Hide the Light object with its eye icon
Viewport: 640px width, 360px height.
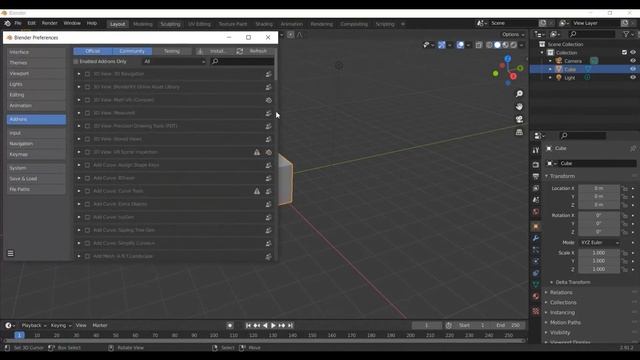pos(633,78)
